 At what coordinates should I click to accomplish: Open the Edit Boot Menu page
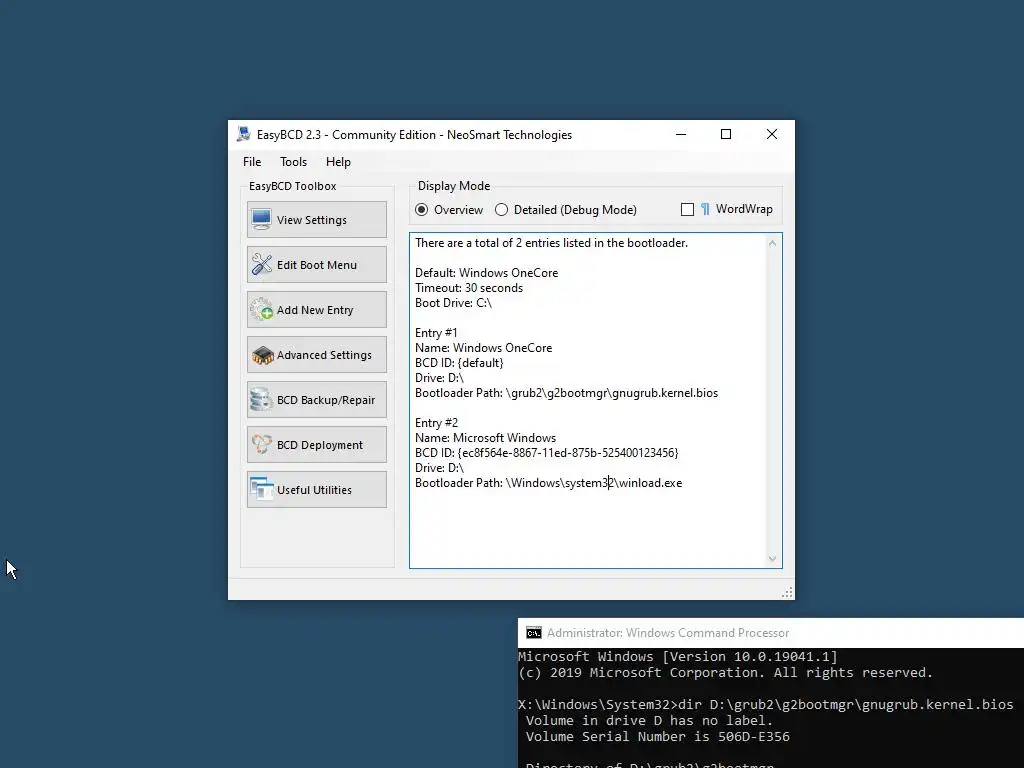[317, 264]
